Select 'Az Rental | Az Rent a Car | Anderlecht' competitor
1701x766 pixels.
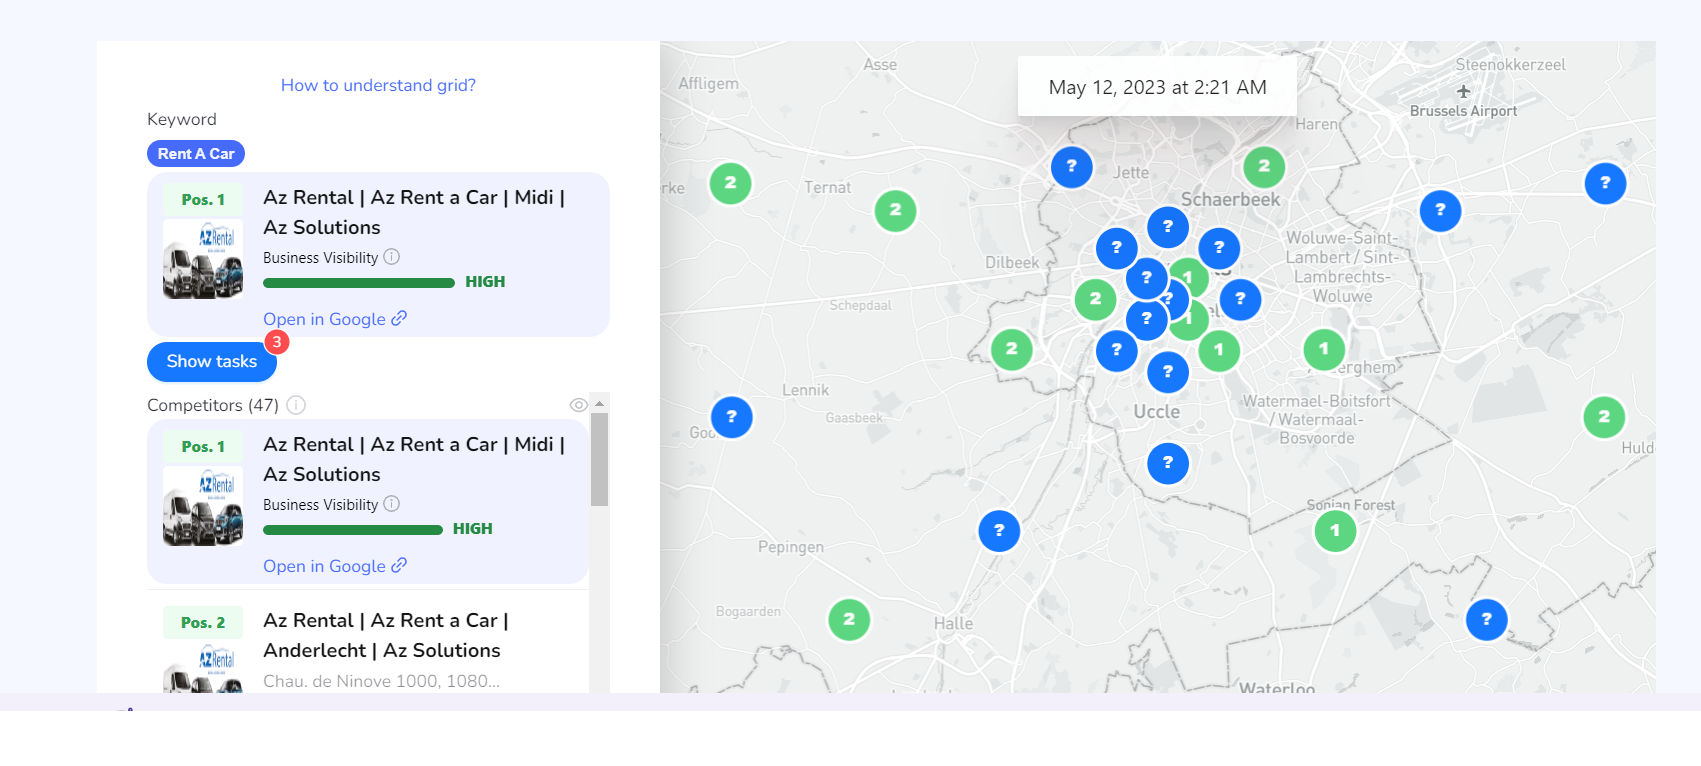[386, 635]
